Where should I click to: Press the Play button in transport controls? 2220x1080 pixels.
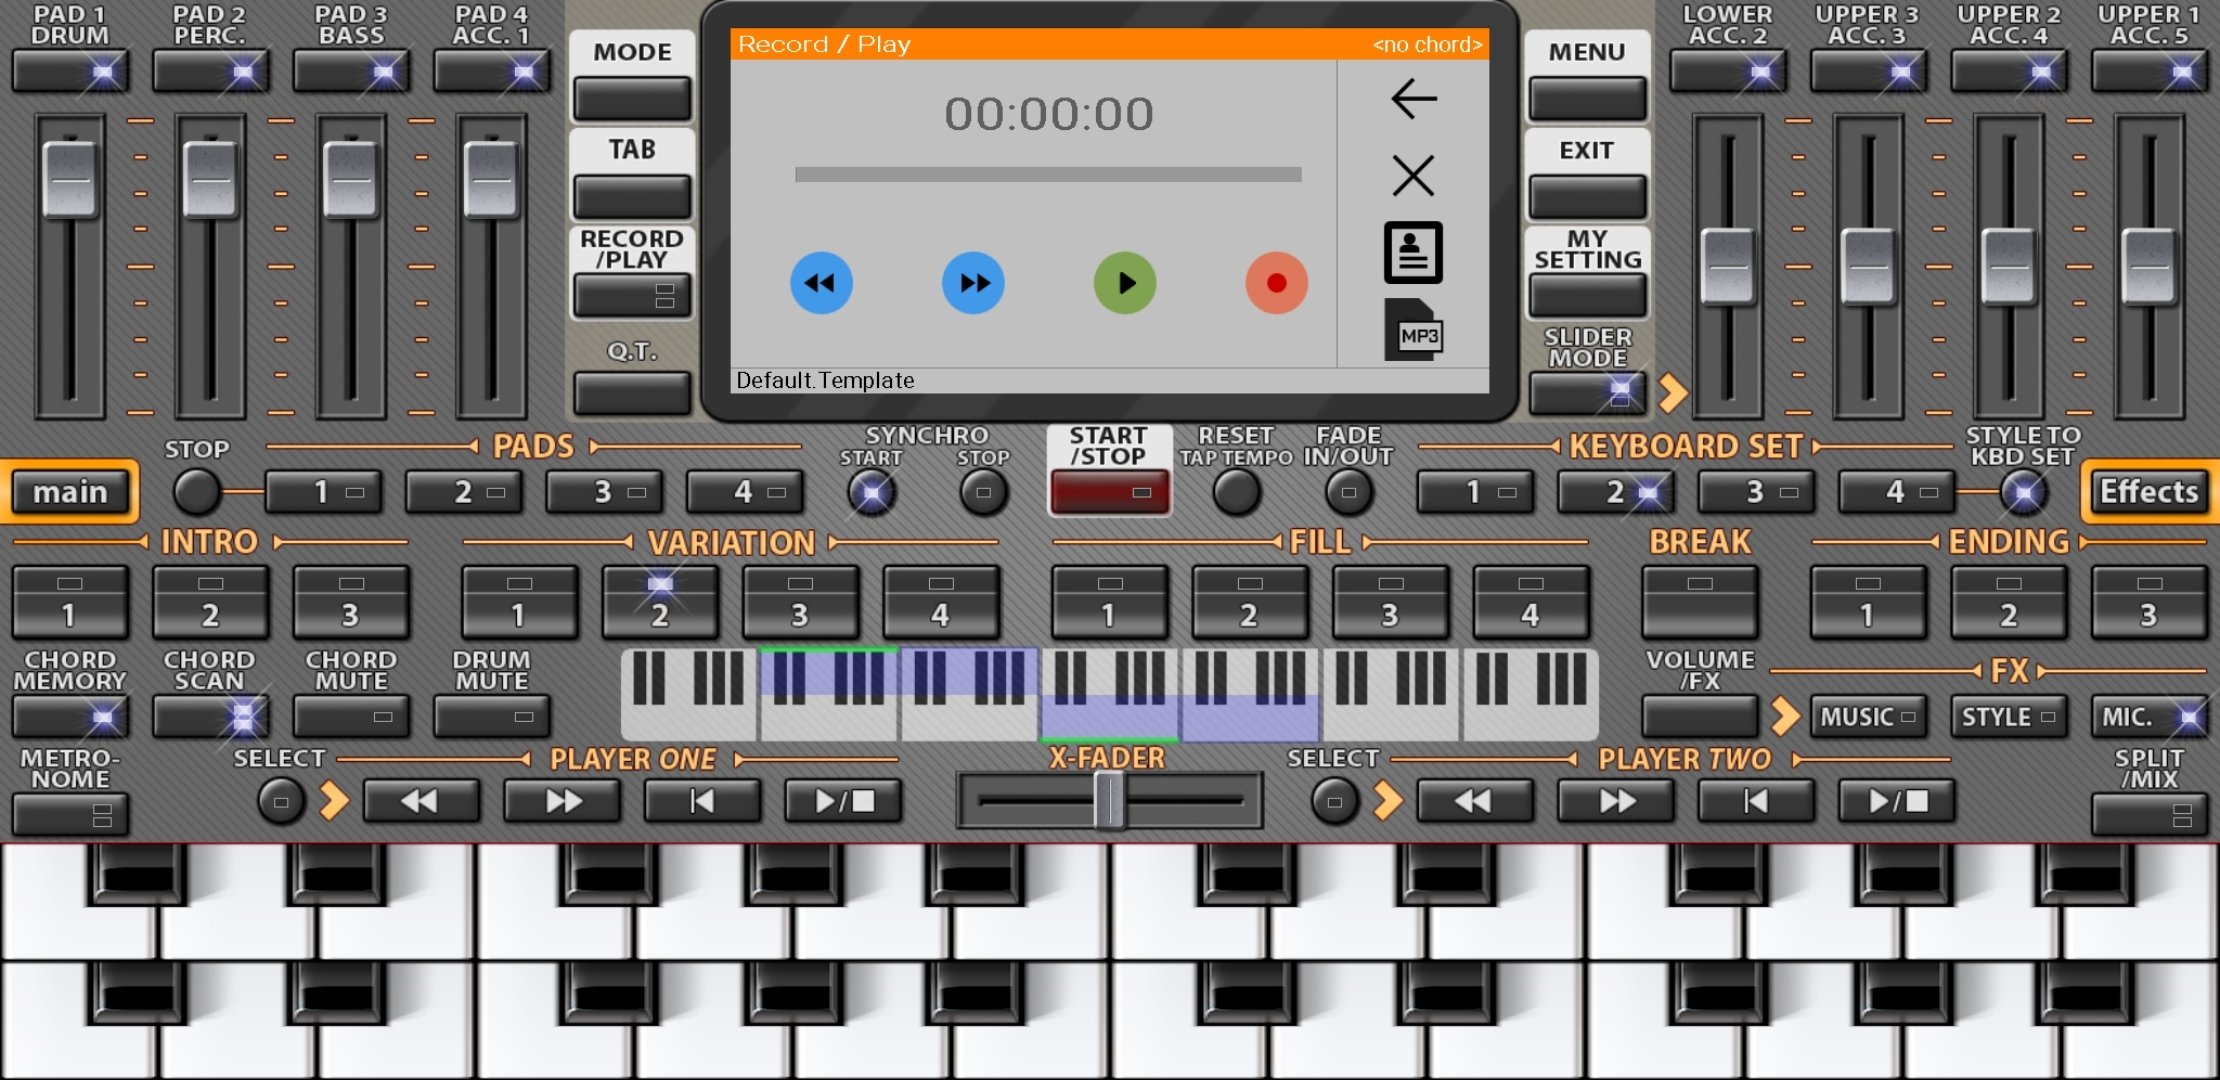1124,282
